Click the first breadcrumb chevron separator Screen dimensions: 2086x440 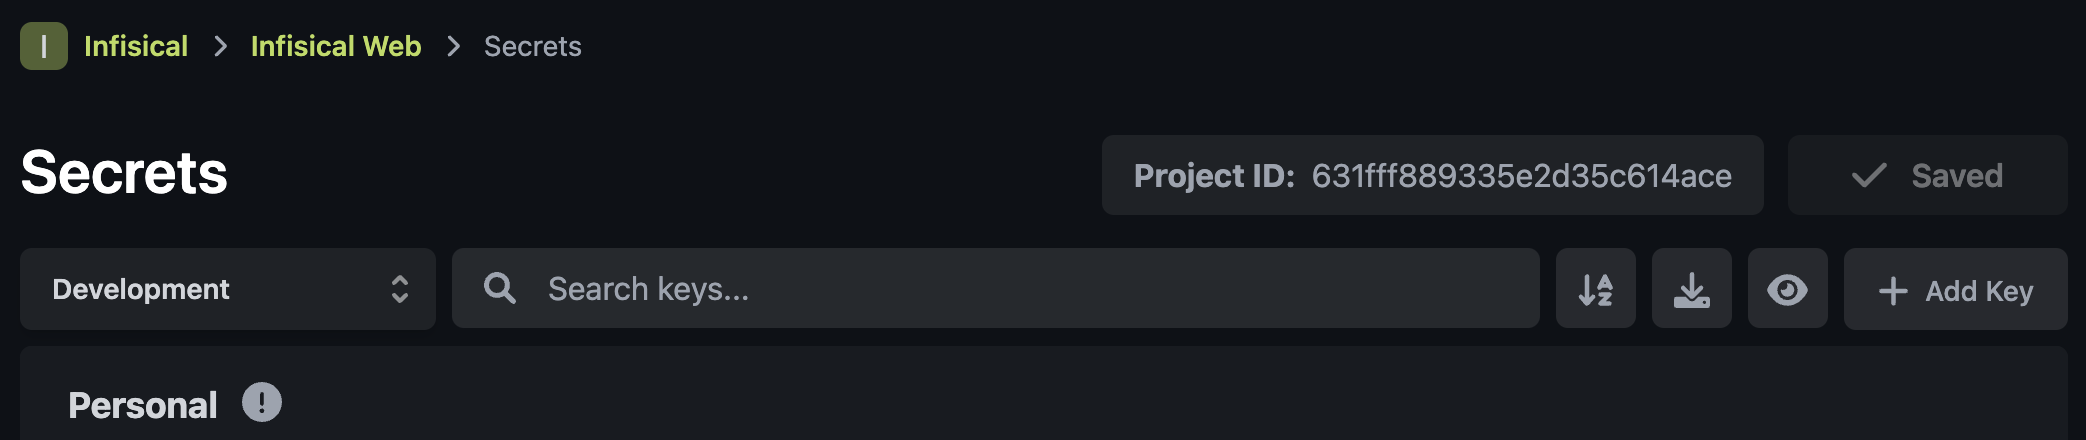220,46
